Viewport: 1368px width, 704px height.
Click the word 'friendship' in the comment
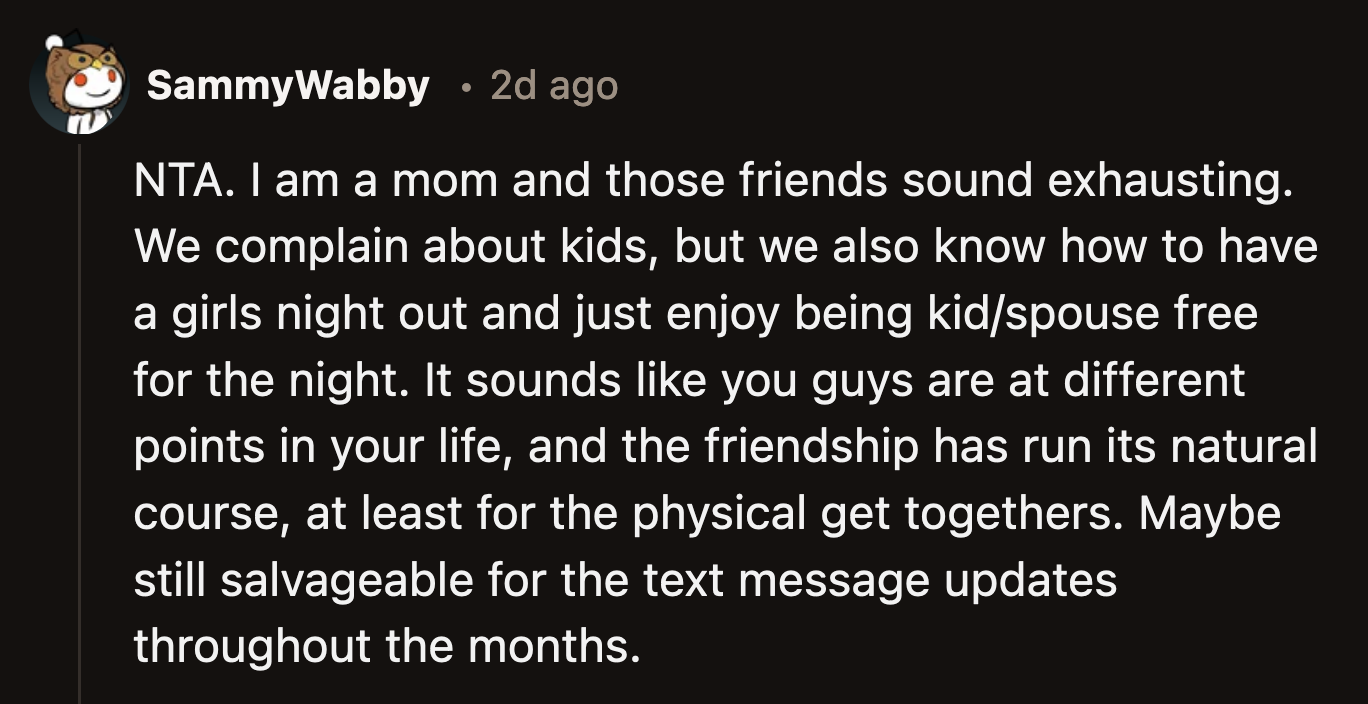(811, 446)
